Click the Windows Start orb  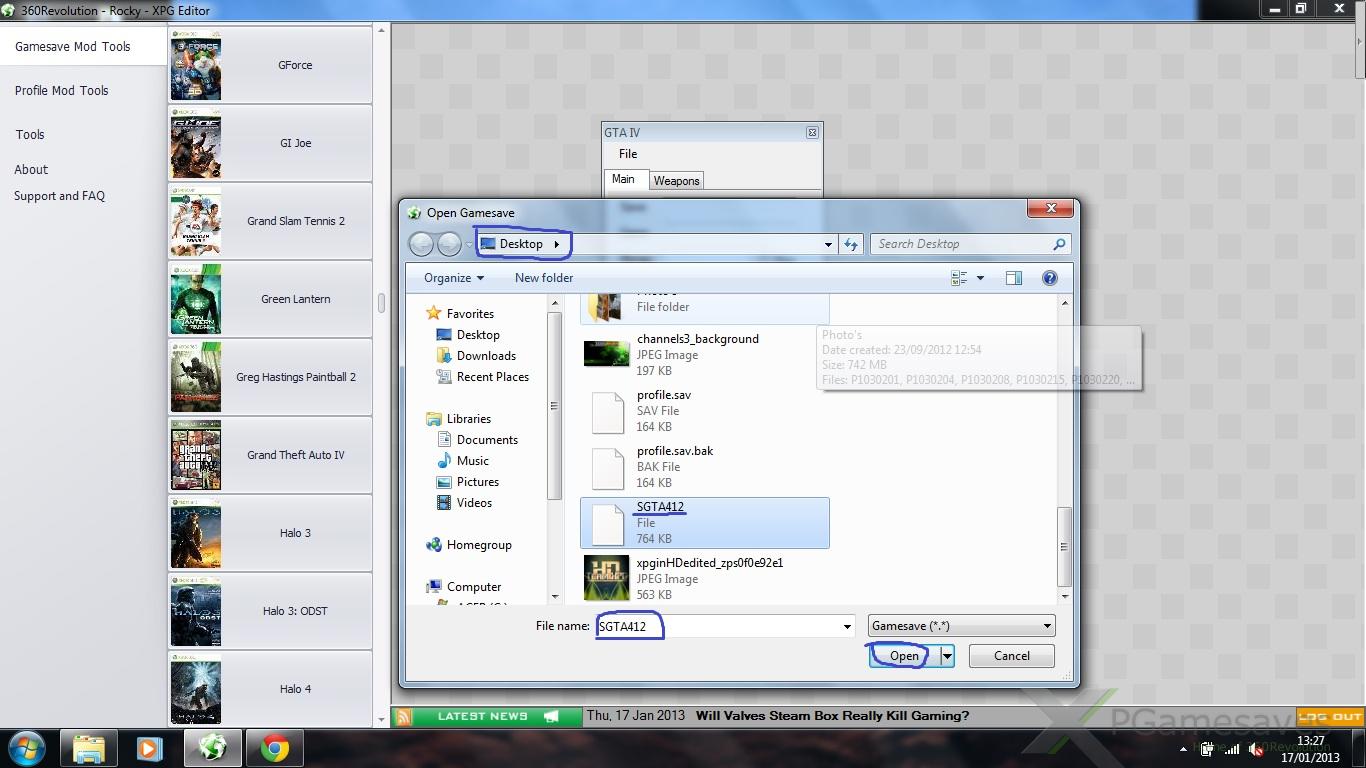click(x=27, y=748)
